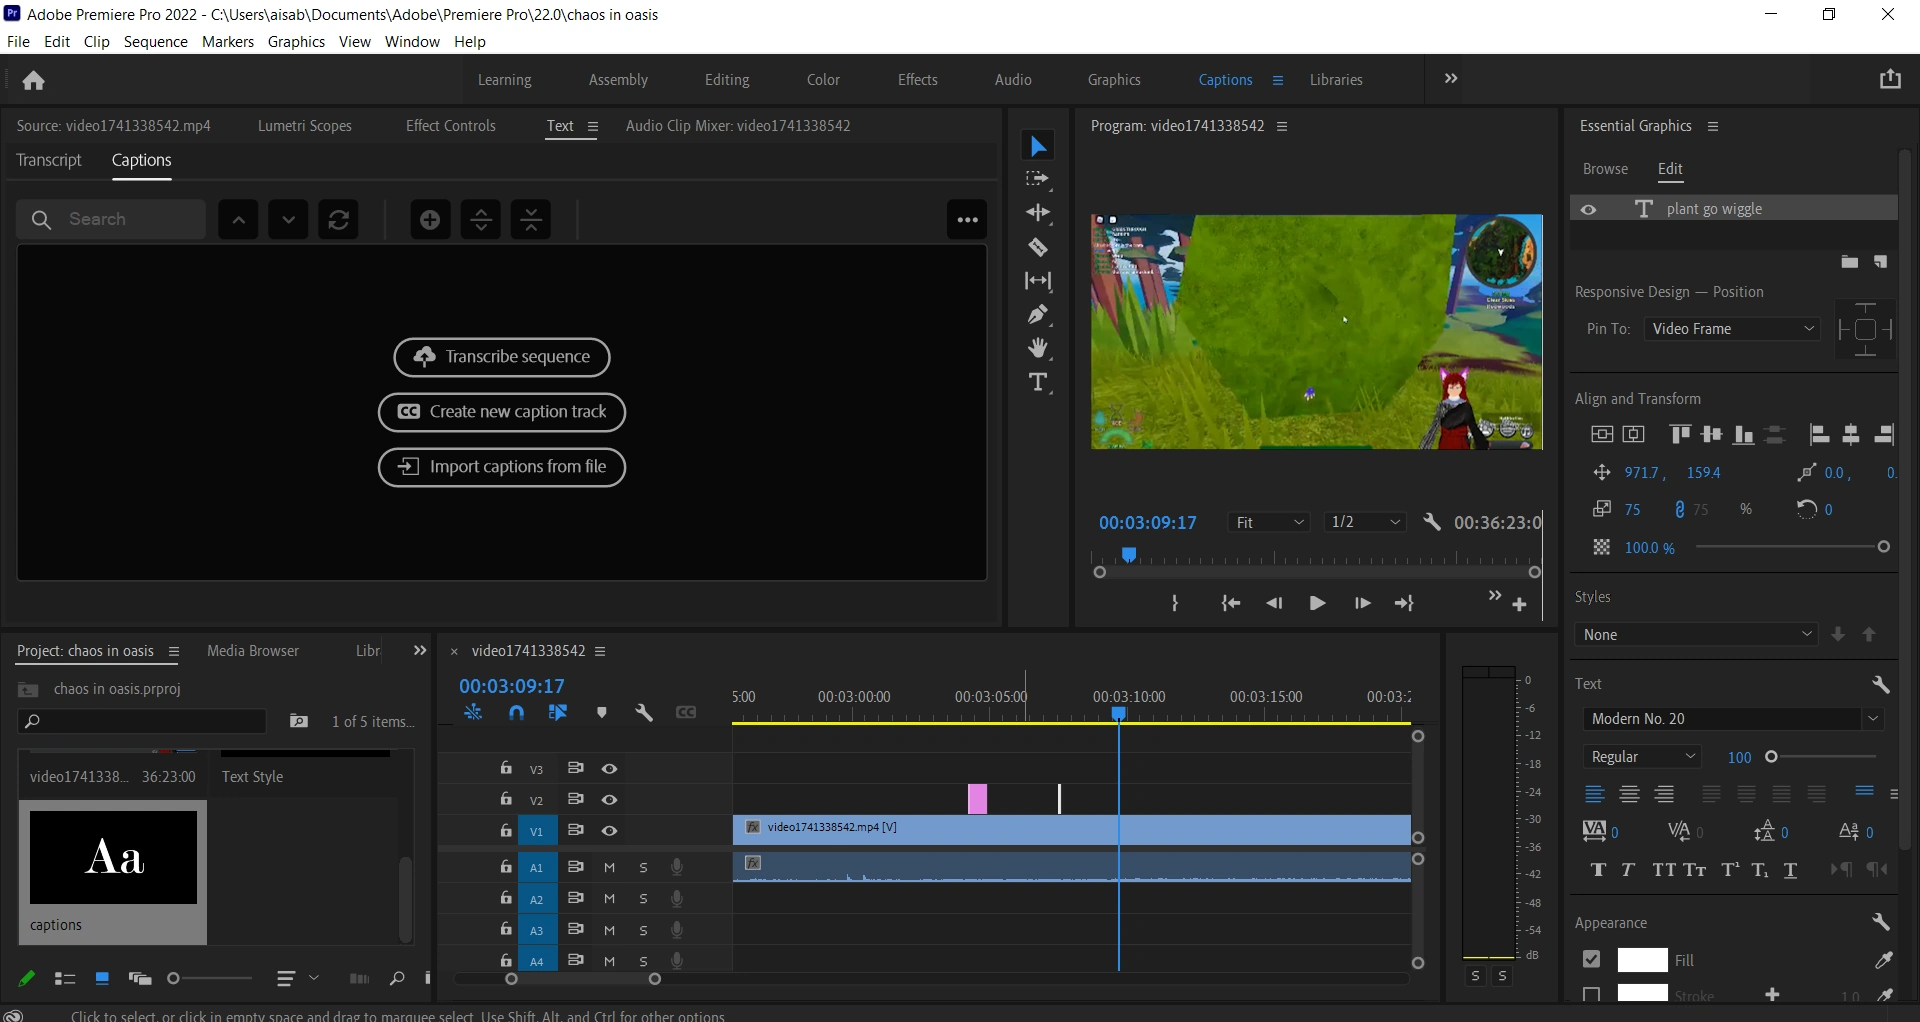
Task: Toggle snapping magnet in timeline
Action: click(x=517, y=712)
